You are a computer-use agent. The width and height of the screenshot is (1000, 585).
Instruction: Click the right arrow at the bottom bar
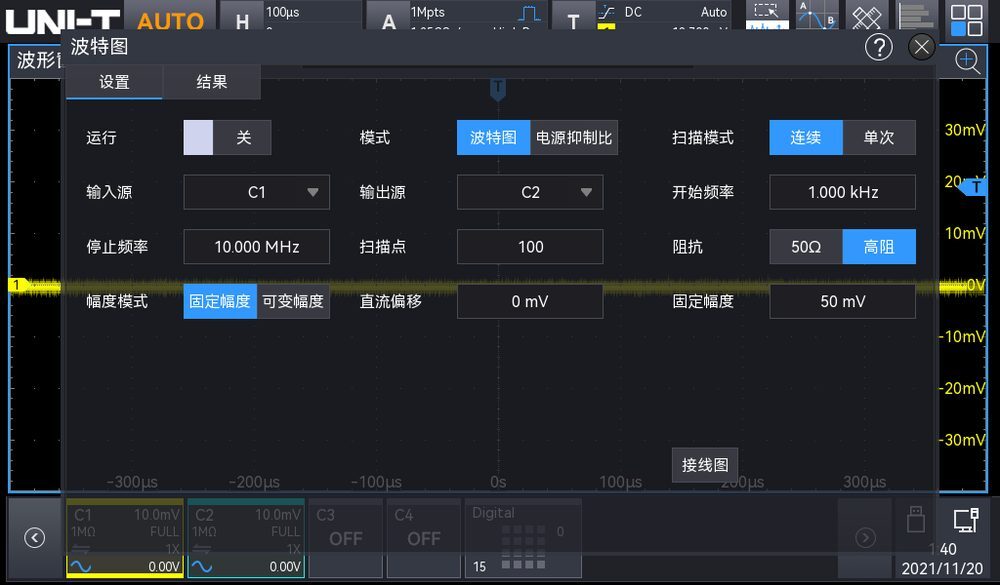coord(865,538)
